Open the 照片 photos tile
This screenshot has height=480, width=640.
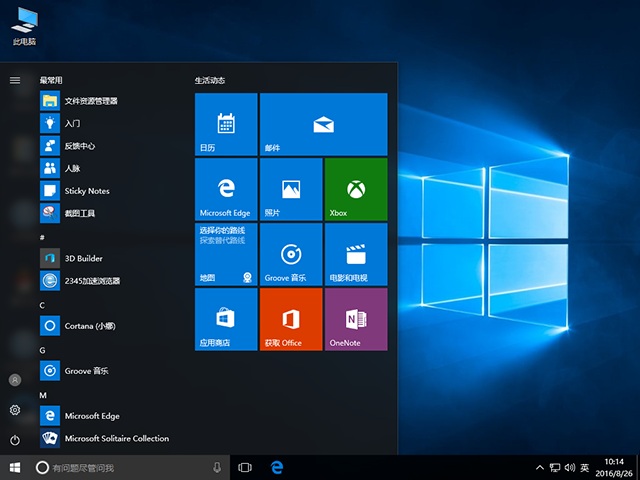tap(290, 189)
